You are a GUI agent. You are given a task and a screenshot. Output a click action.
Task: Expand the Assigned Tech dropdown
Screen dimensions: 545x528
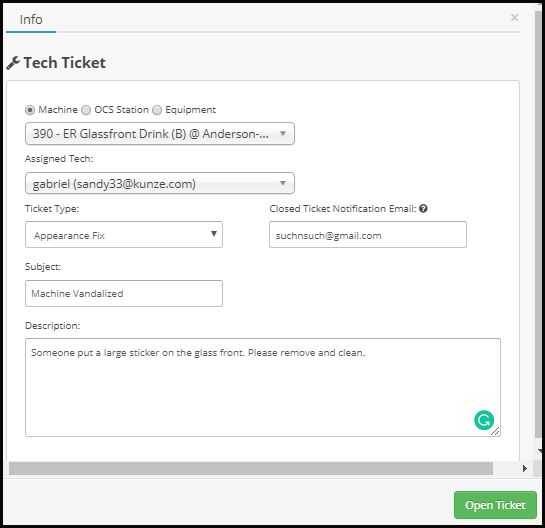[x=160, y=183]
